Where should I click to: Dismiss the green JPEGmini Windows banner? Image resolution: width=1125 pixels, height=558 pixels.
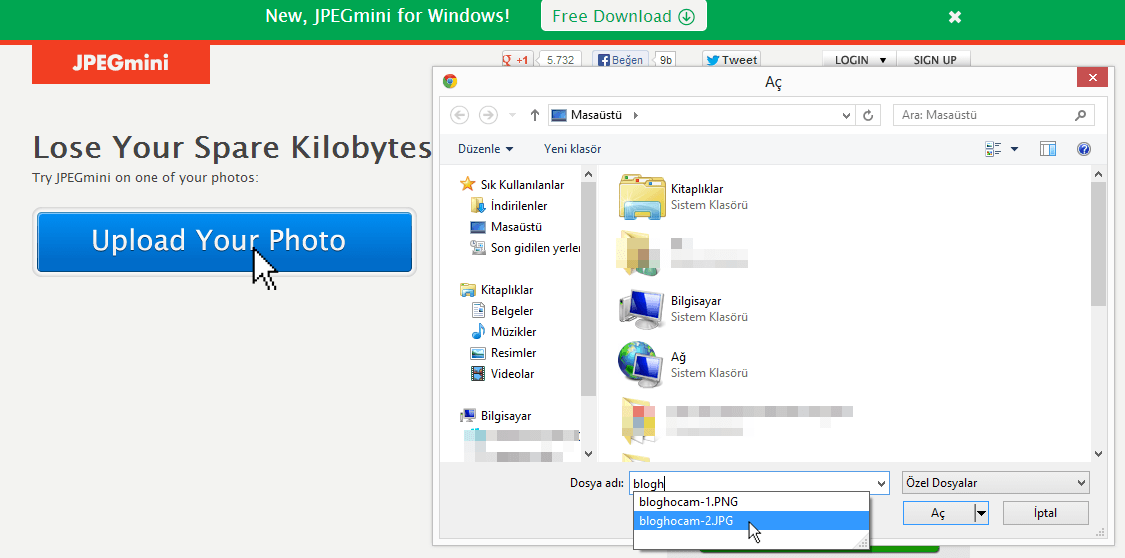tap(954, 17)
